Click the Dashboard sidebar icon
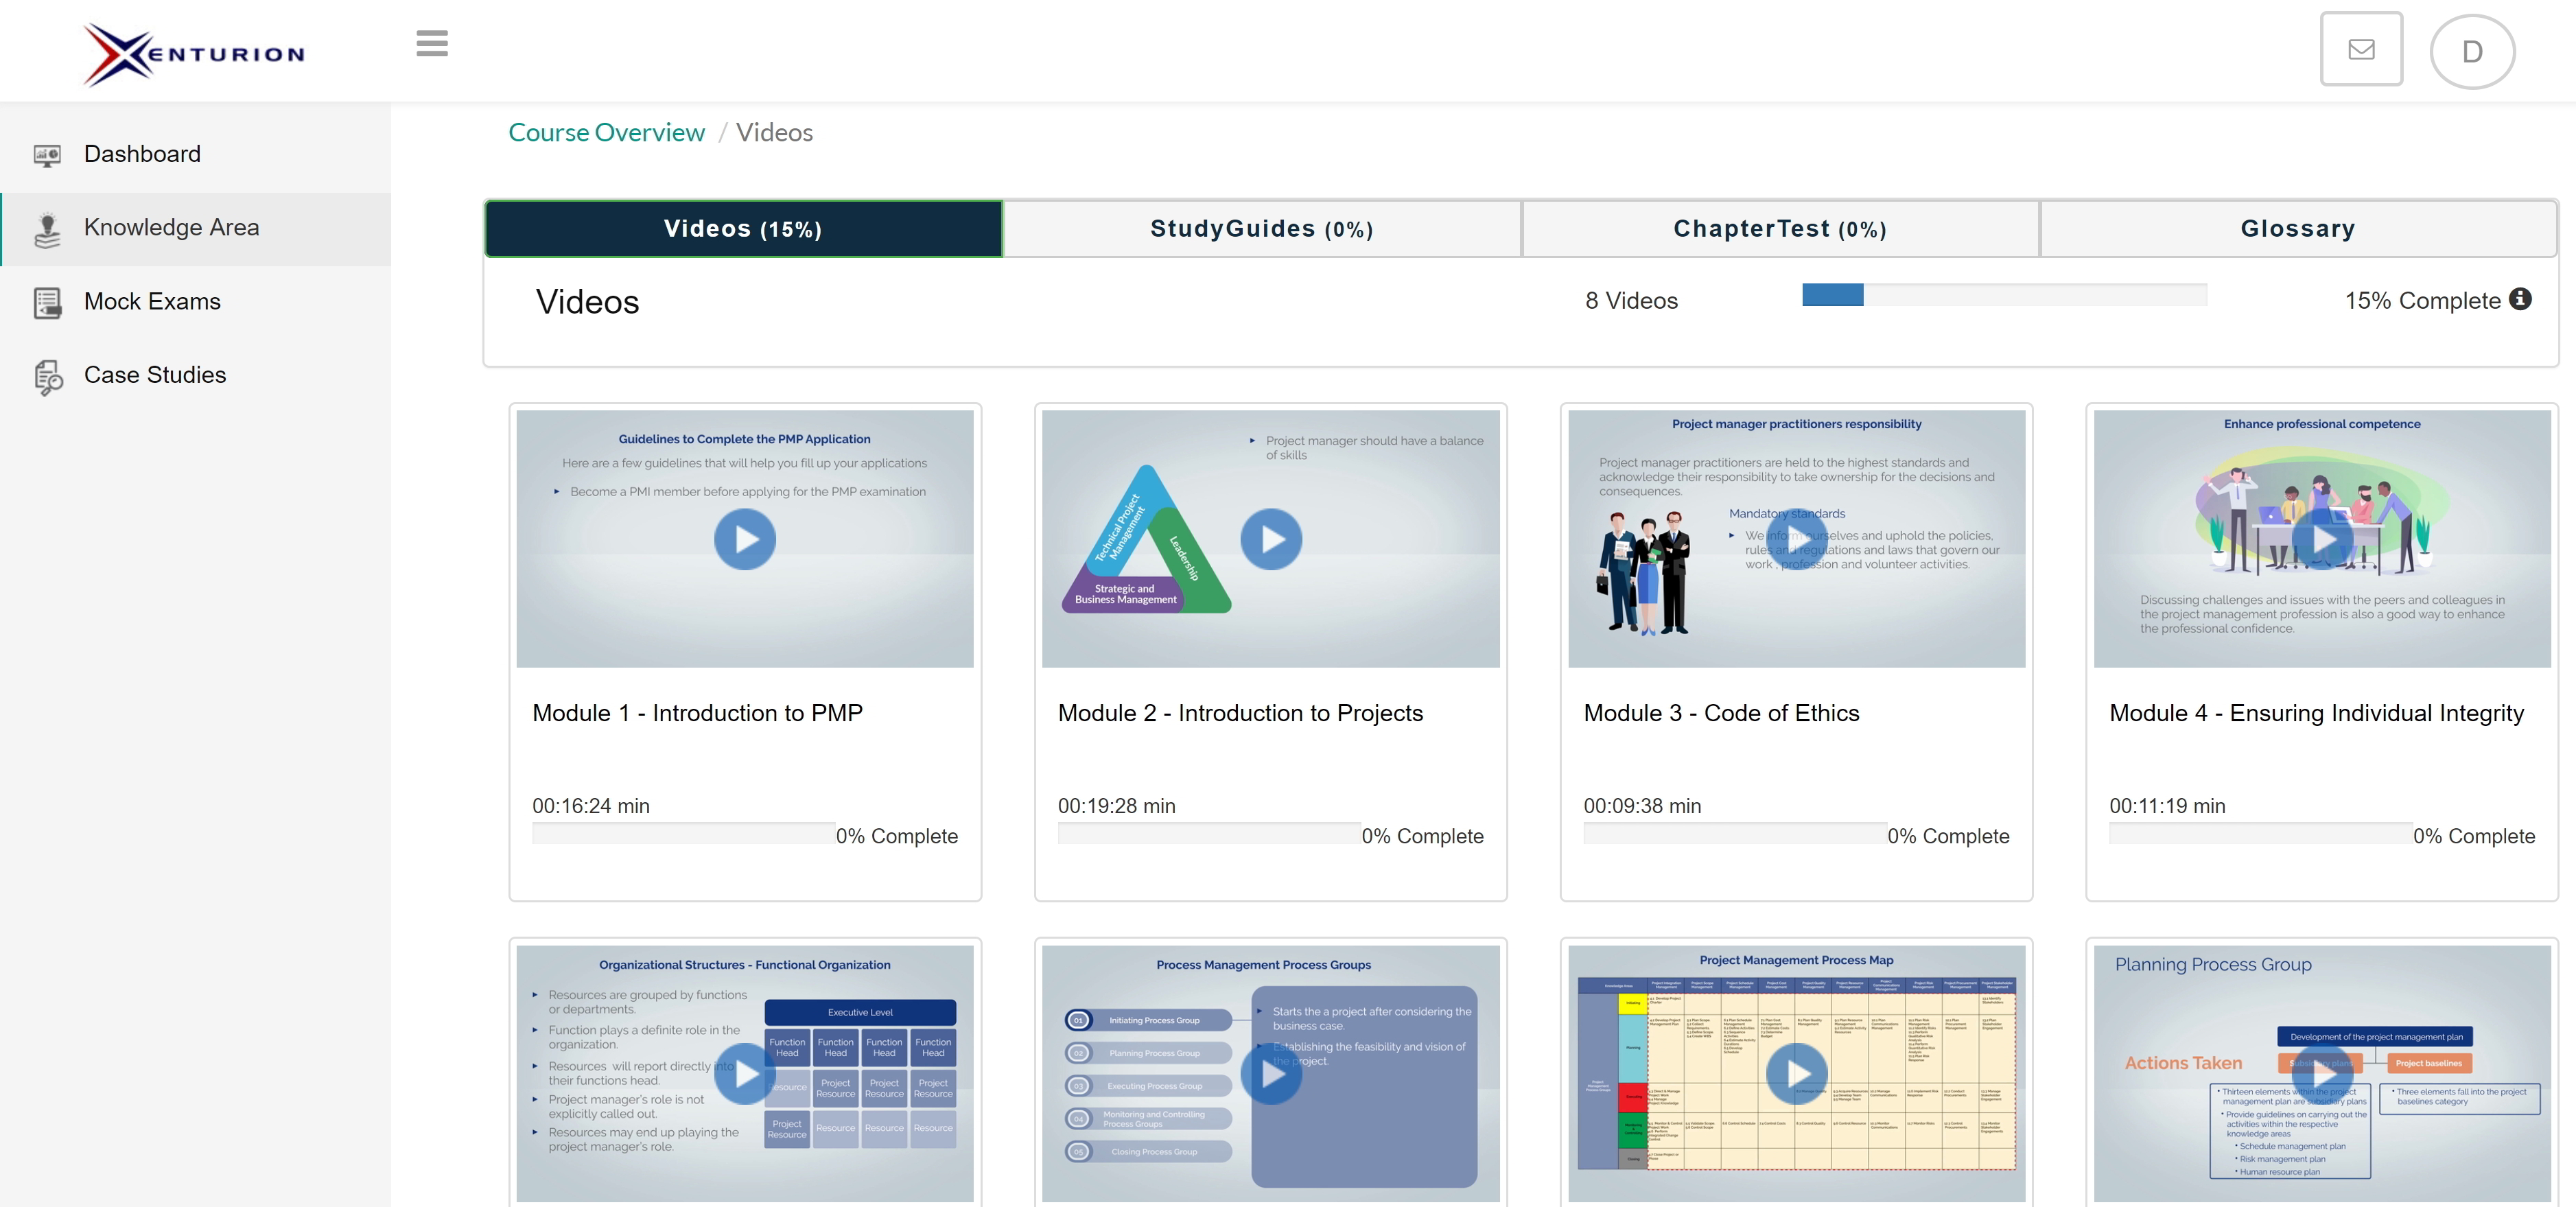The width and height of the screenshot is (2576, 1207). (x=47, y=155)
